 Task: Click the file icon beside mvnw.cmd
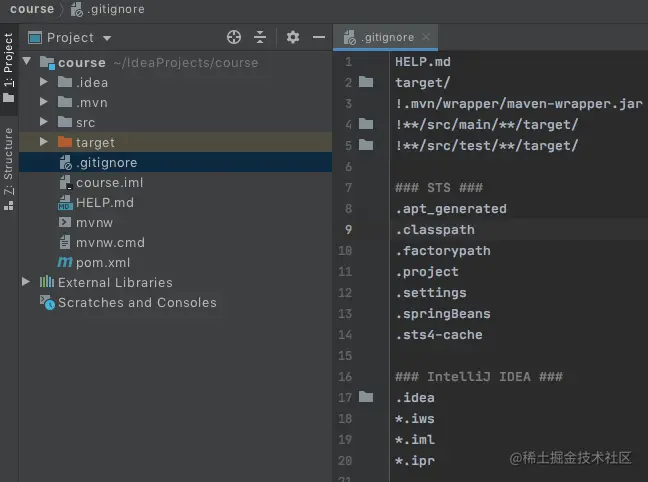[65, 242]
